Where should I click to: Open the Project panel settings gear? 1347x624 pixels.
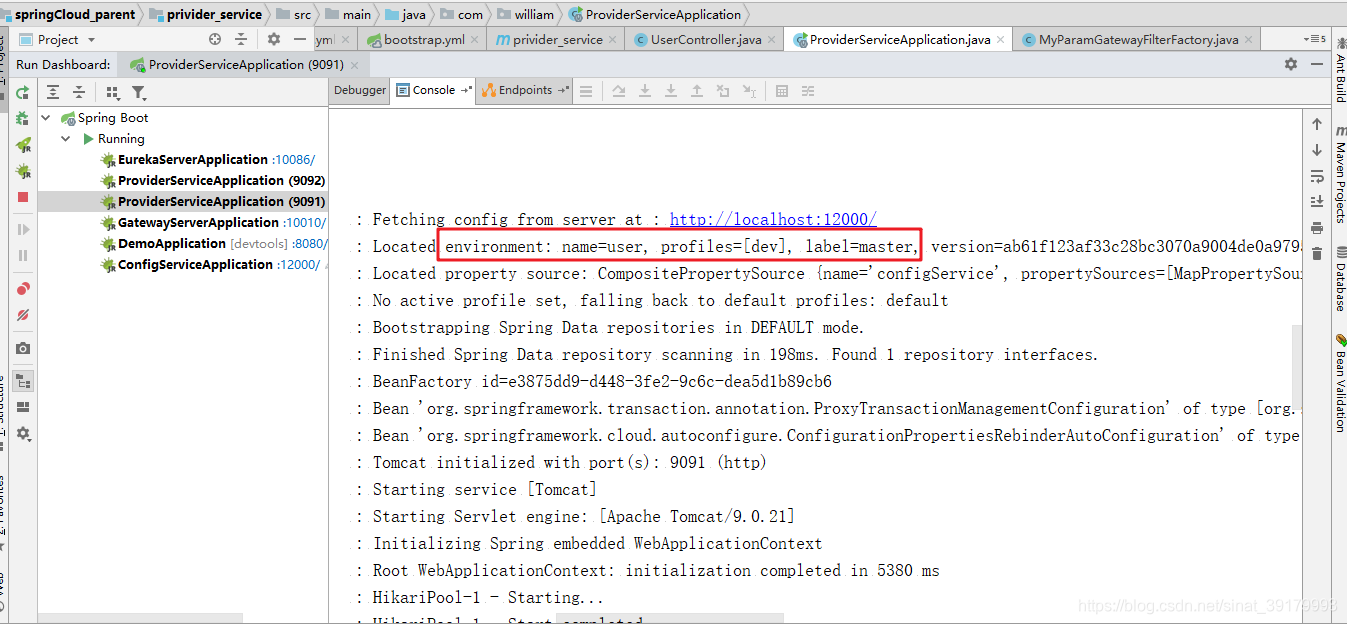point(274,39)
